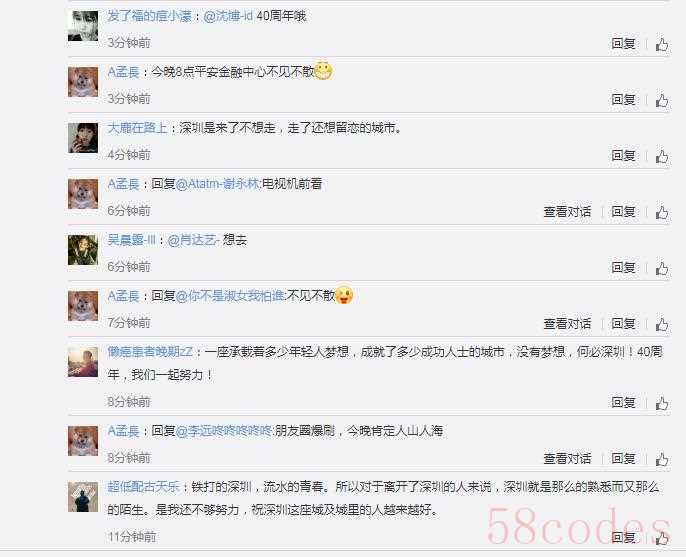Reply to the 想去 comment
Viewport: 686px width, 557px height.
623,268
